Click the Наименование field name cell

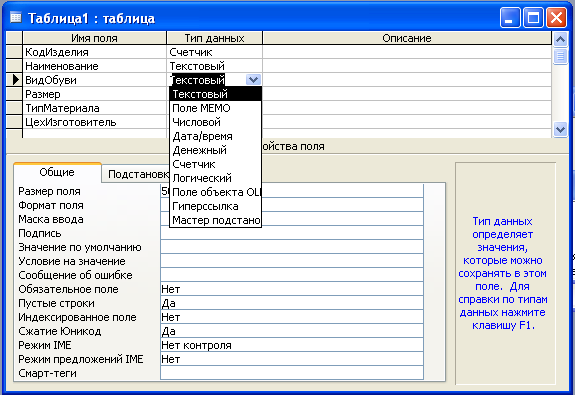[94, 66]
